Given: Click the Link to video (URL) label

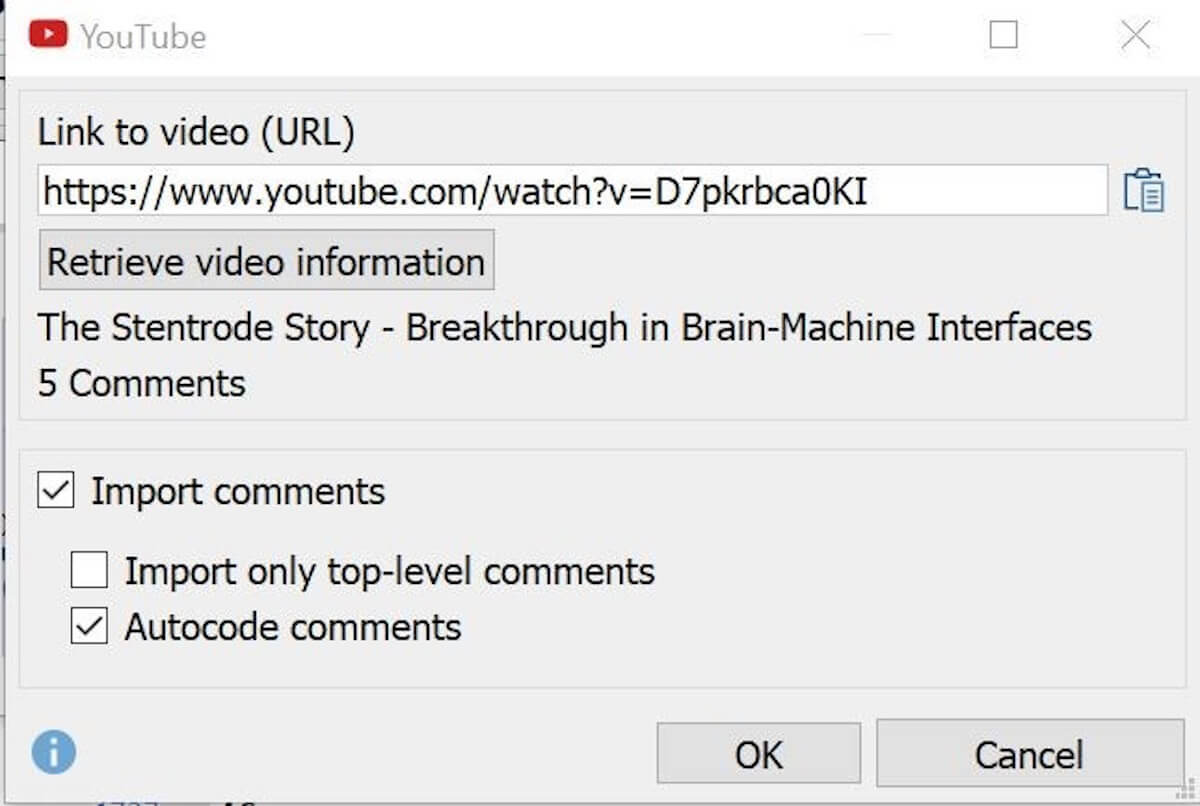Looking at the screenshot, I should tap(196, 133).
